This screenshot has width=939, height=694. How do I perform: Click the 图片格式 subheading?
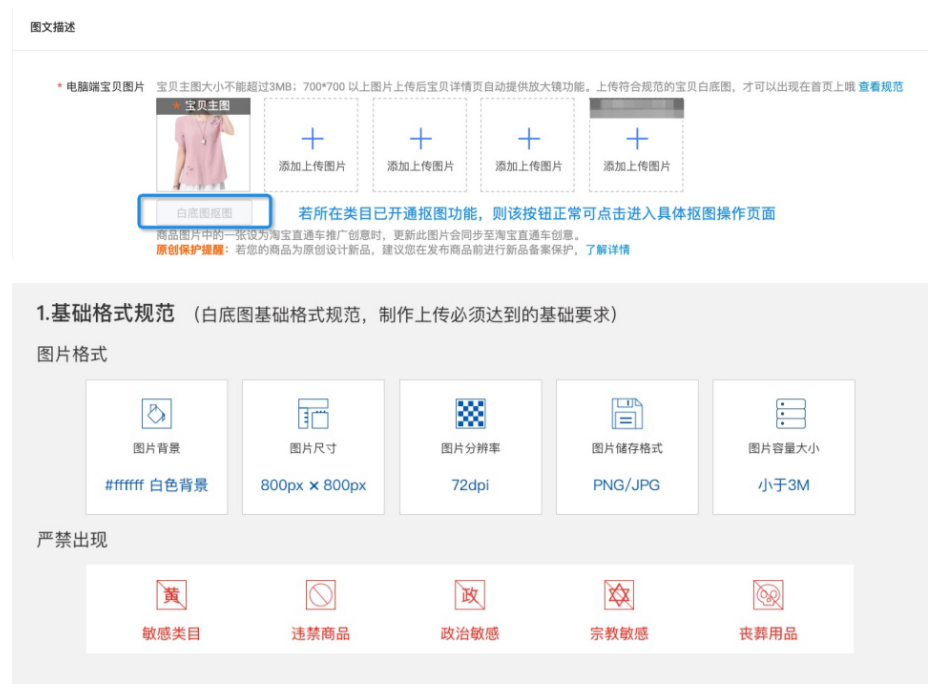(x=72, y=354)
